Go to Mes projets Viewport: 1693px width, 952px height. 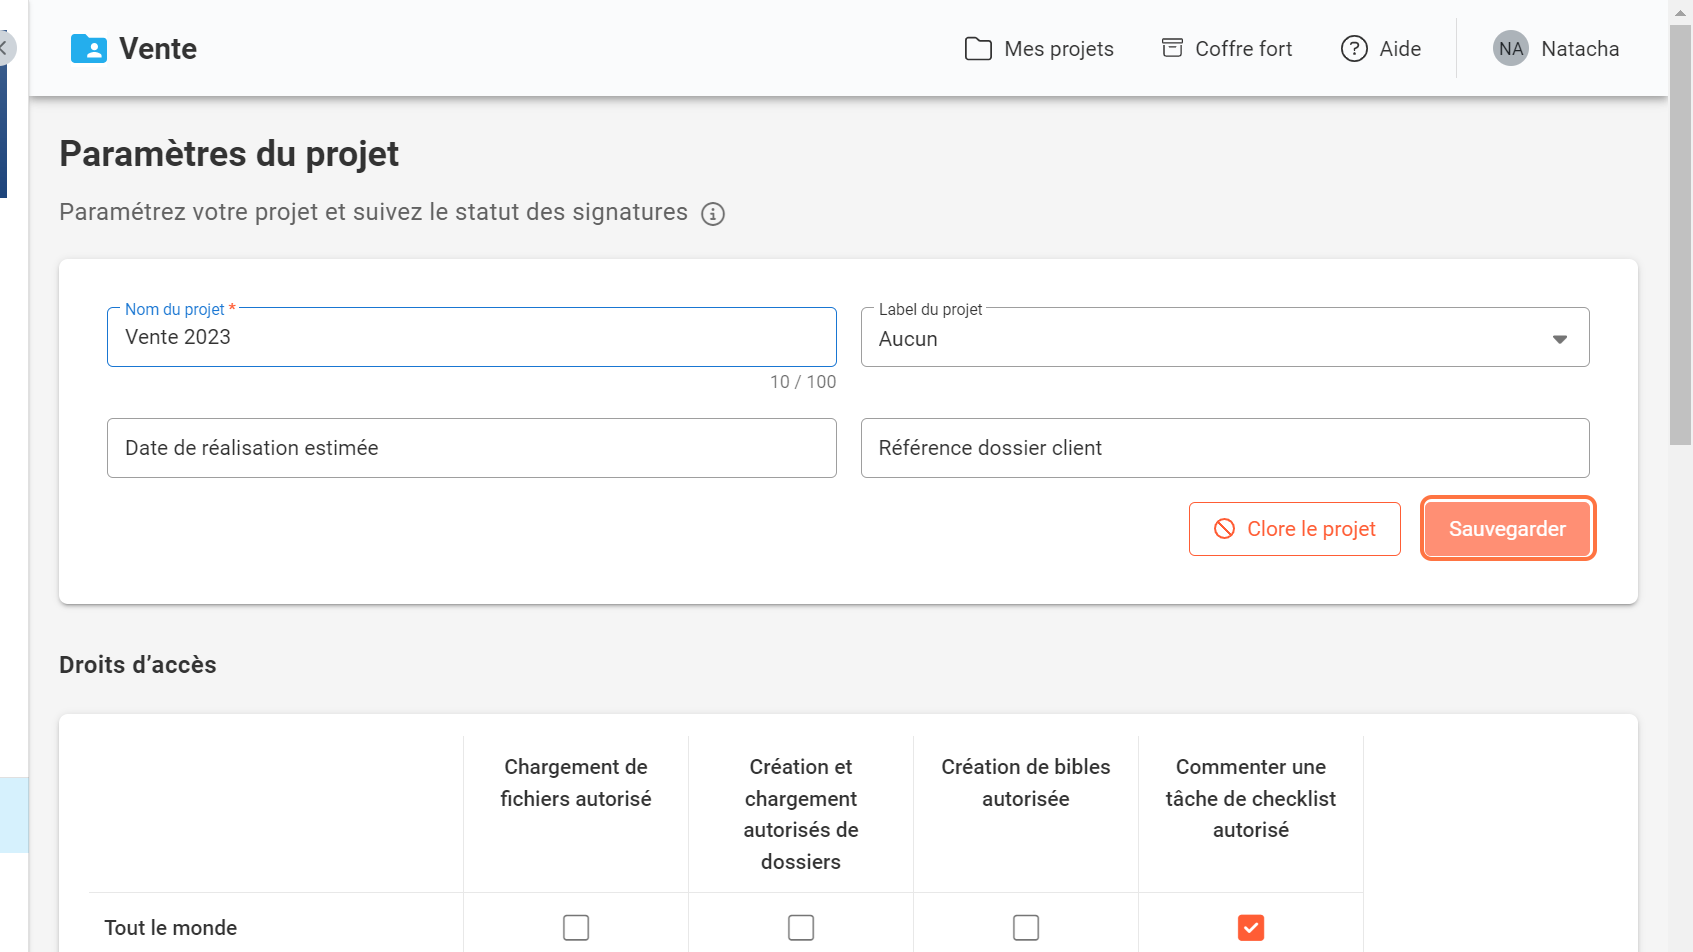[x=1058, y=49]
